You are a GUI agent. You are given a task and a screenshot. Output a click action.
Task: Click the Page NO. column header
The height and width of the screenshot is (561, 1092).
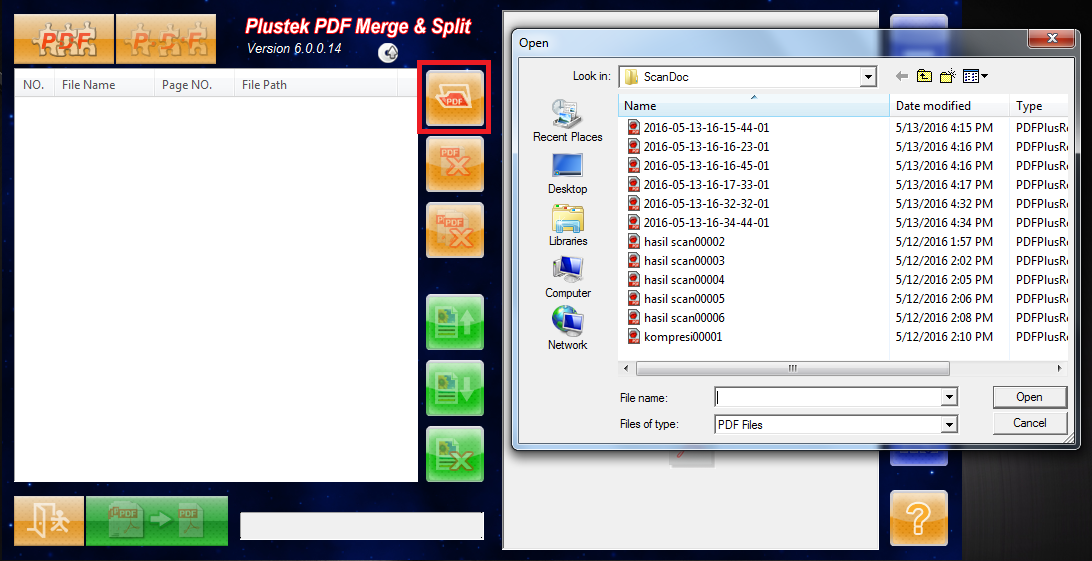pos(194,85)
